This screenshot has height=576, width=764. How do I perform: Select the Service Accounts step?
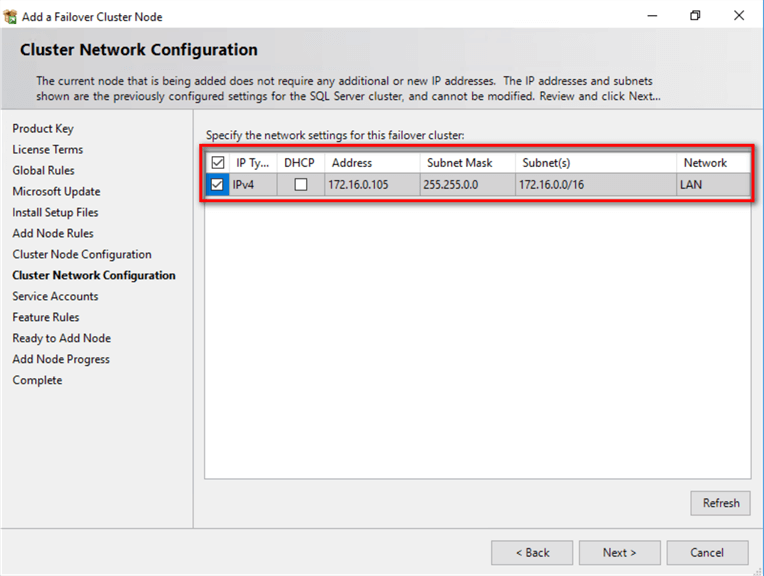click(x=55, y=296)
